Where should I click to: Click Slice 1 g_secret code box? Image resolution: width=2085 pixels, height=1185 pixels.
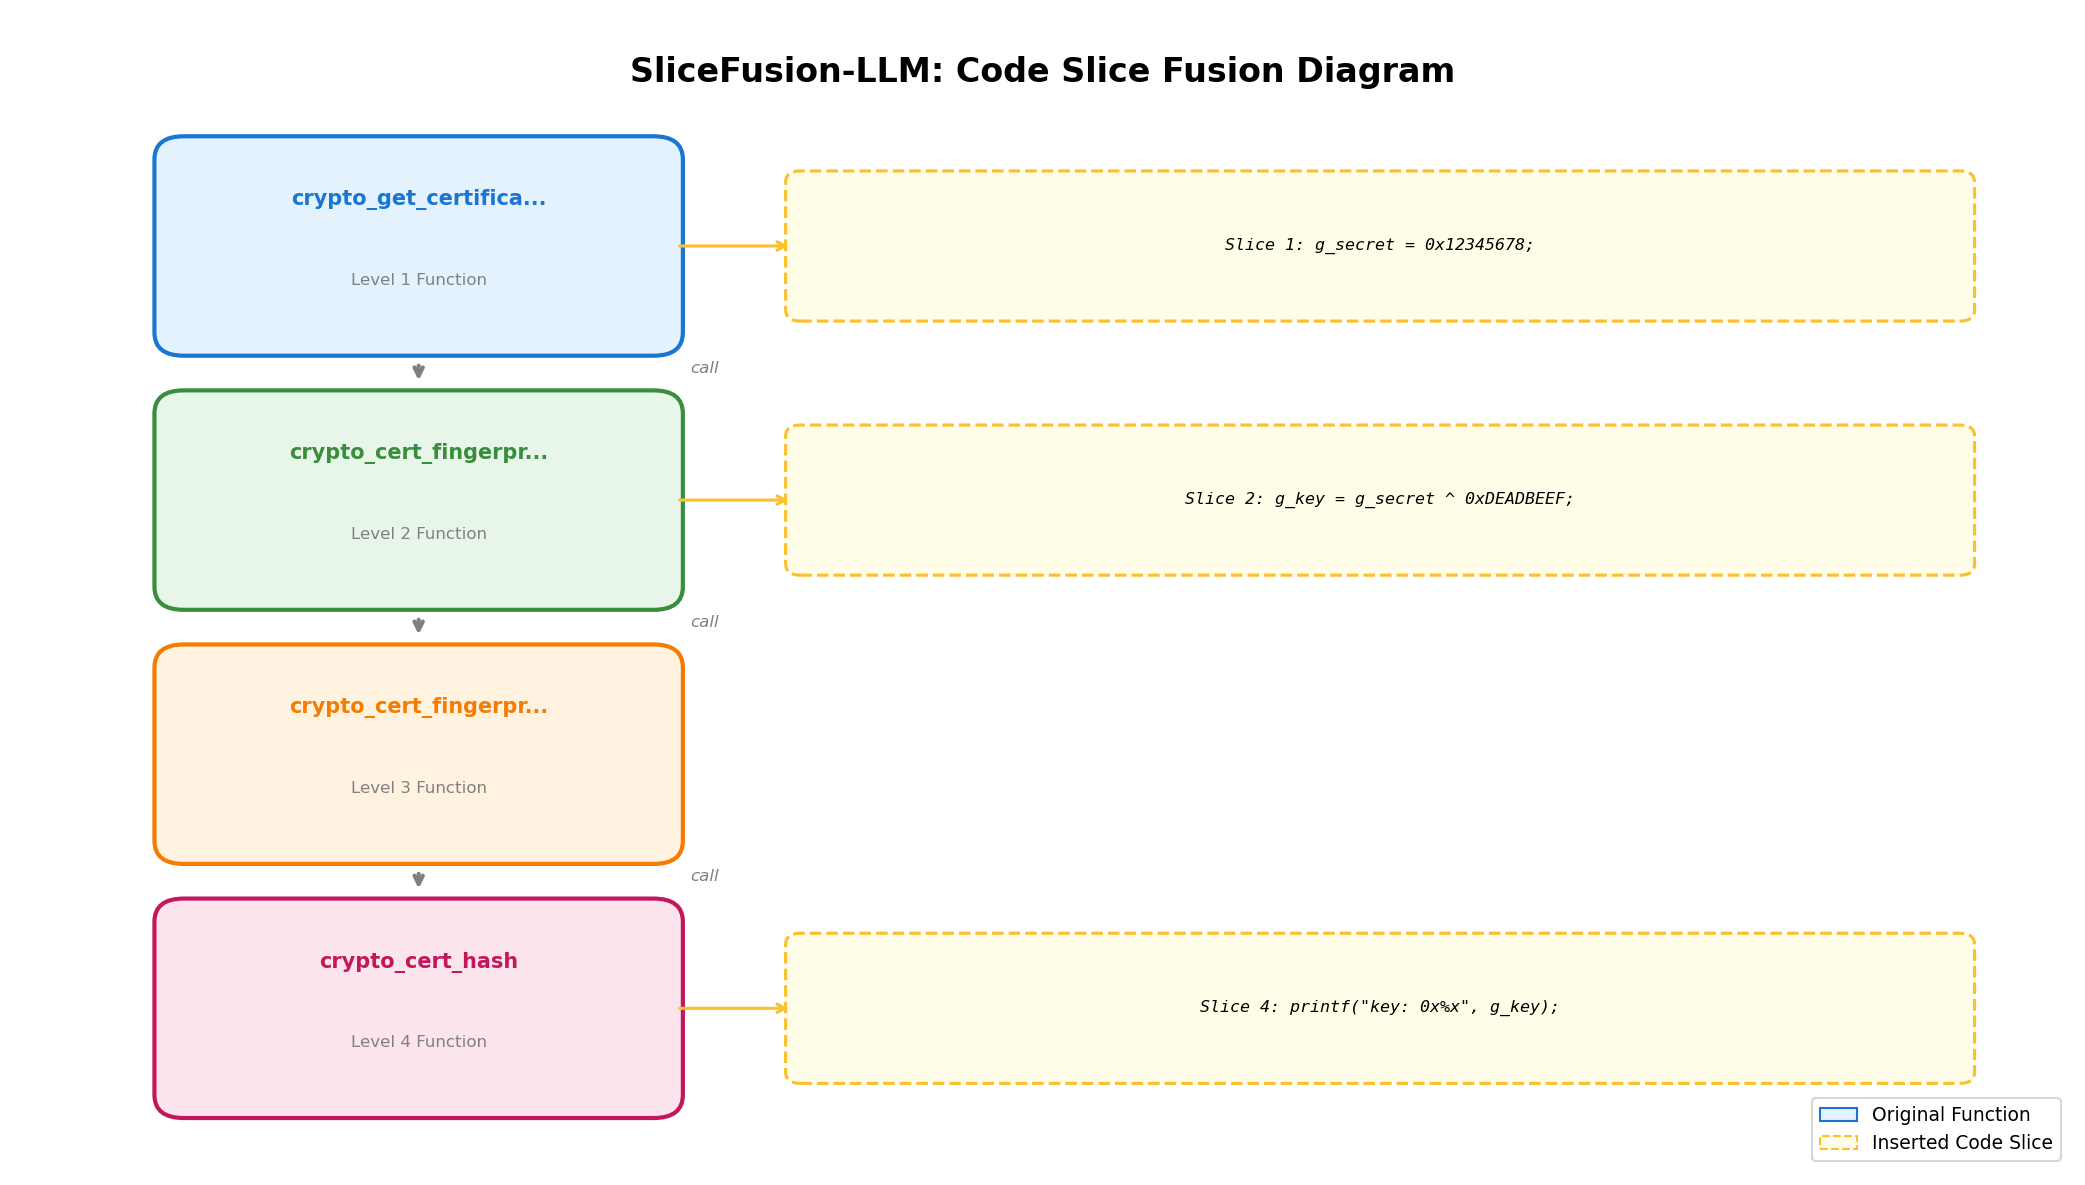pyautogui.click(x=1379, y=245)
